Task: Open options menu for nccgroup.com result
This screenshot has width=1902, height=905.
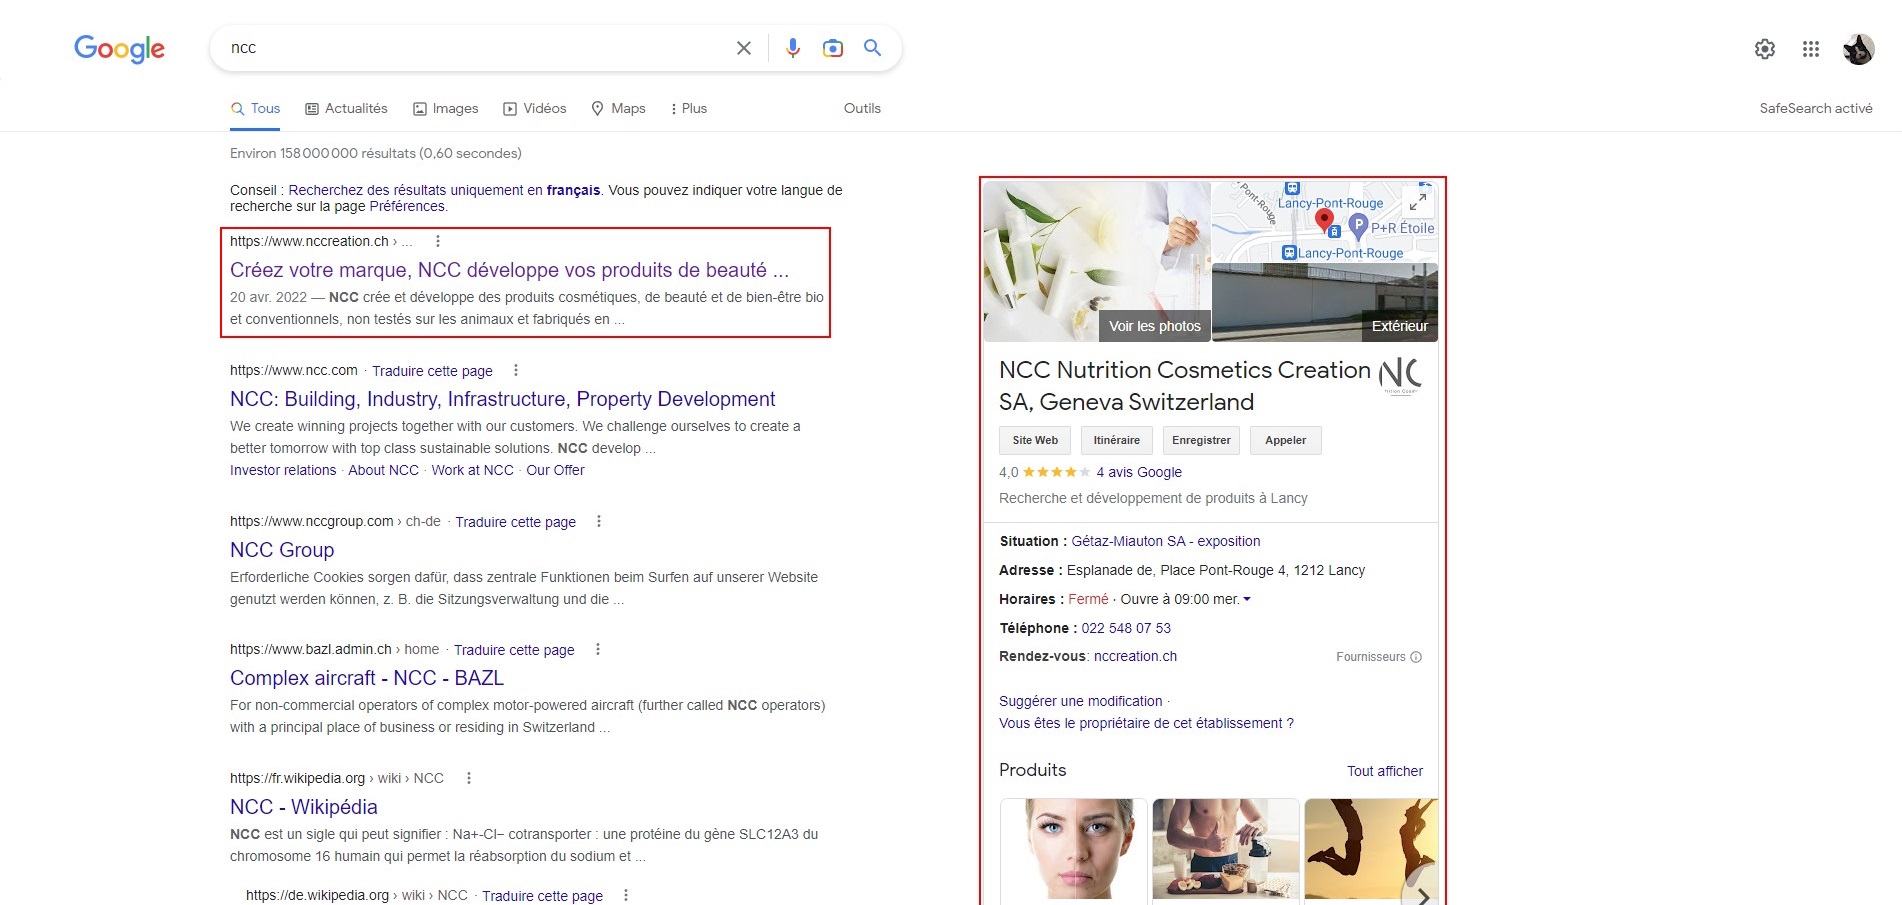Action: coord(599,521)
